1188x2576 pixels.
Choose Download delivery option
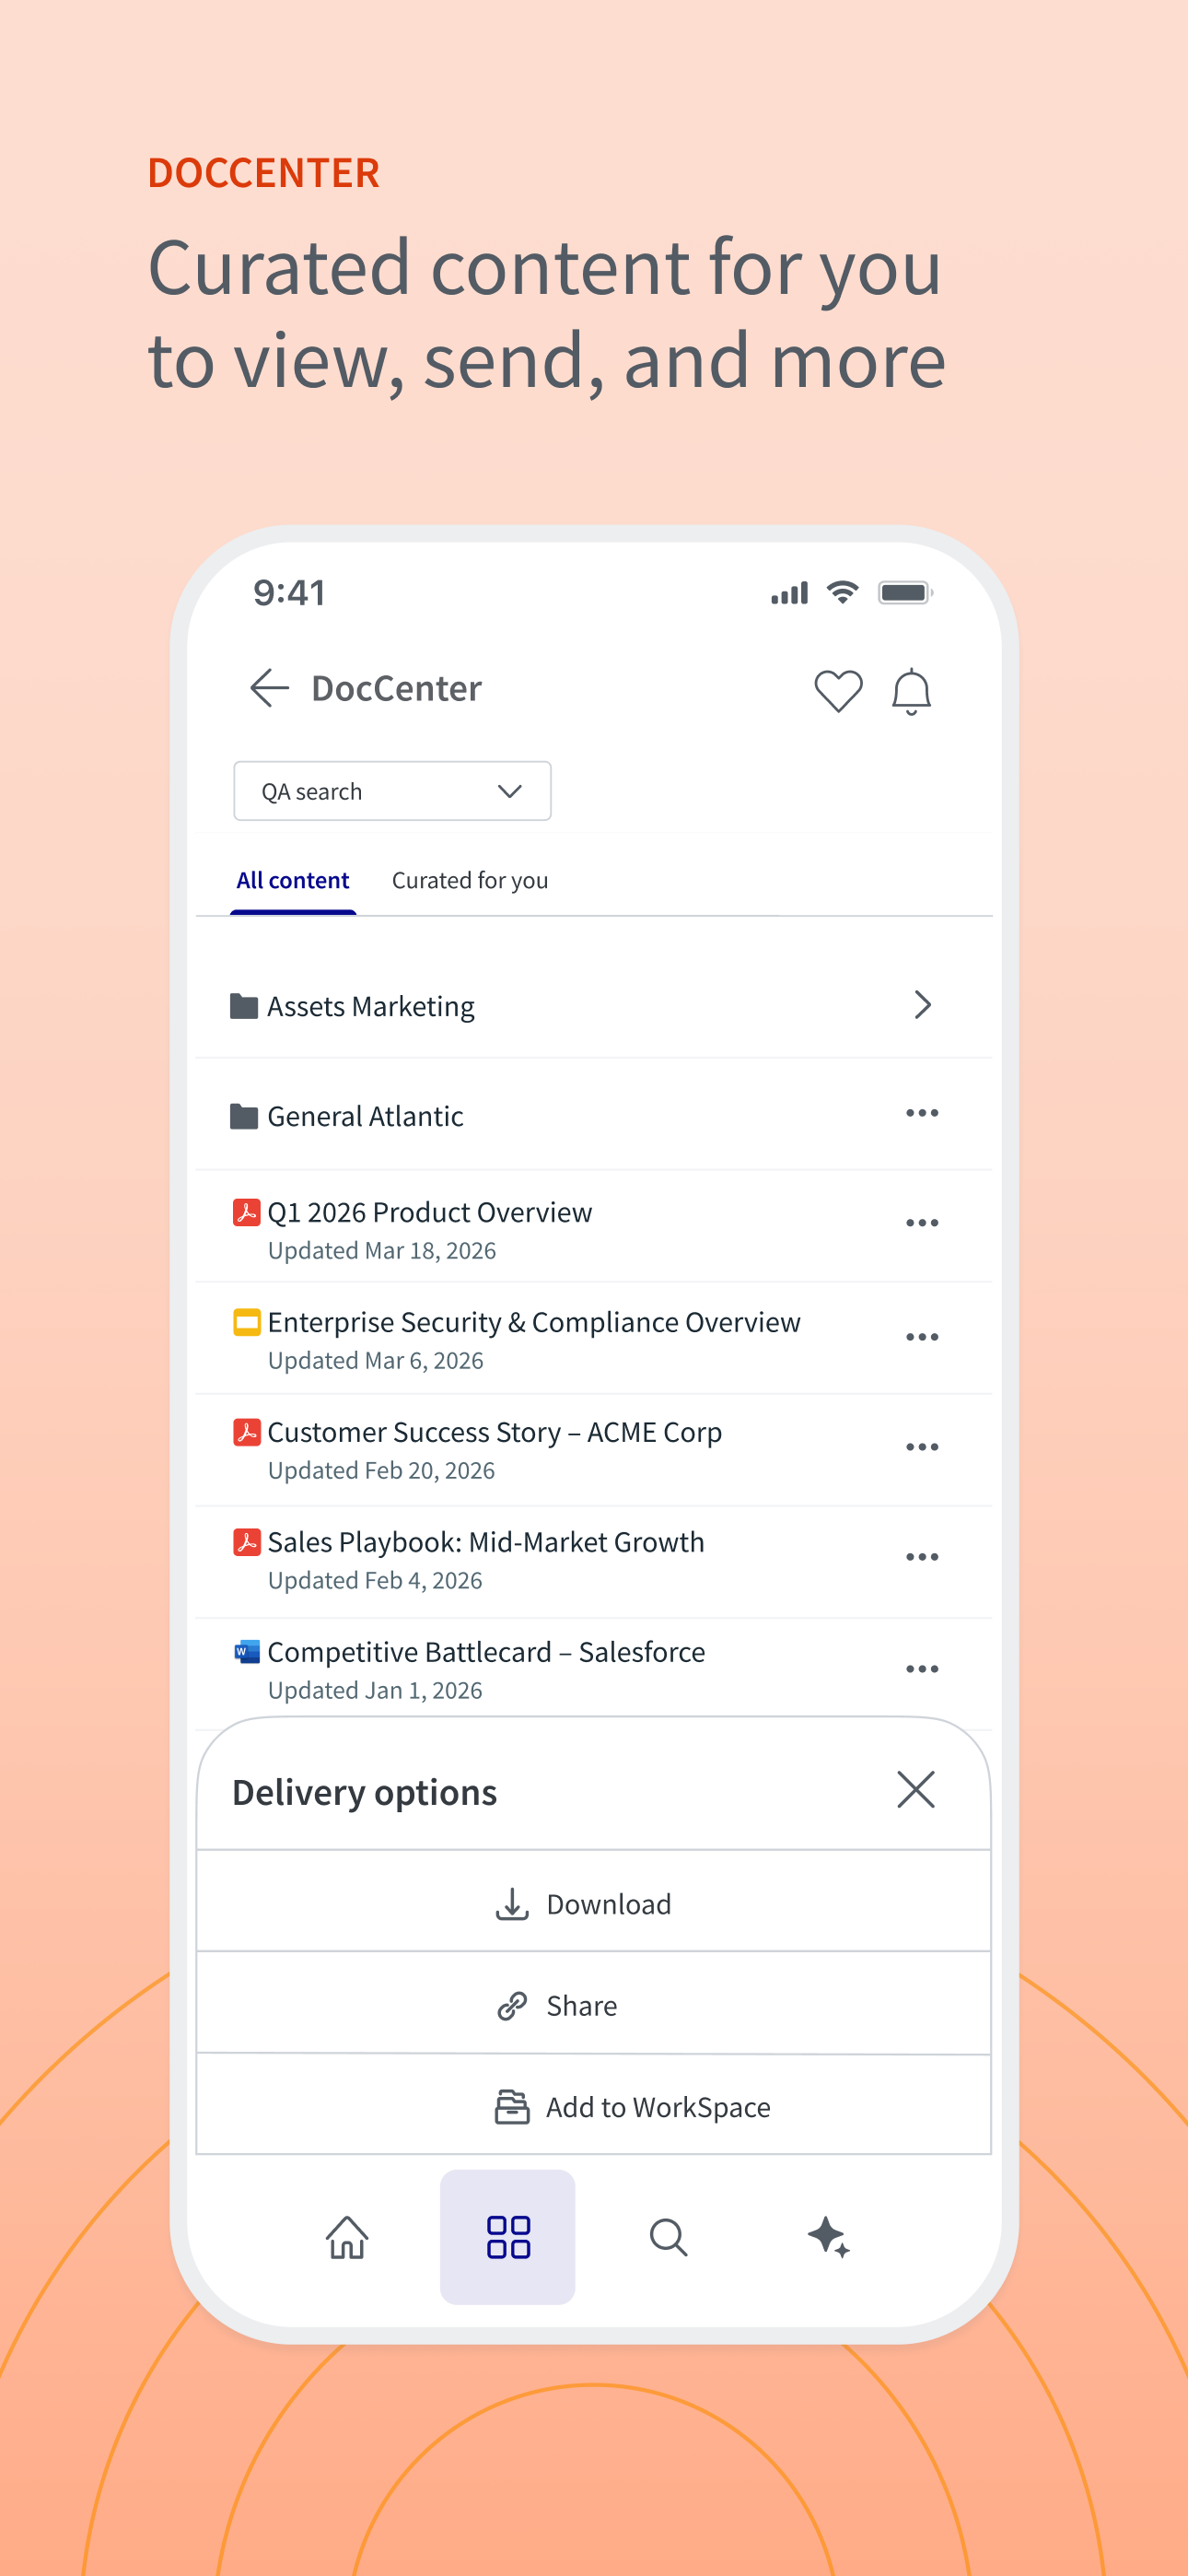coord(594,1903)
